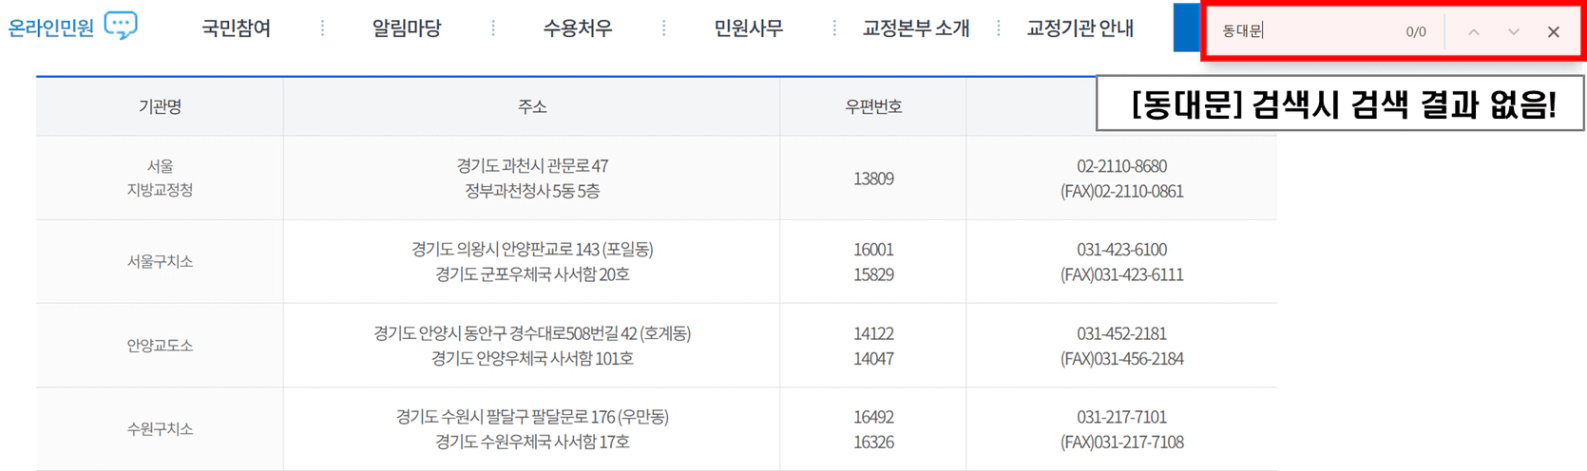
Task: Click the 우편번호 column header
Action: [x=873, y=107]
